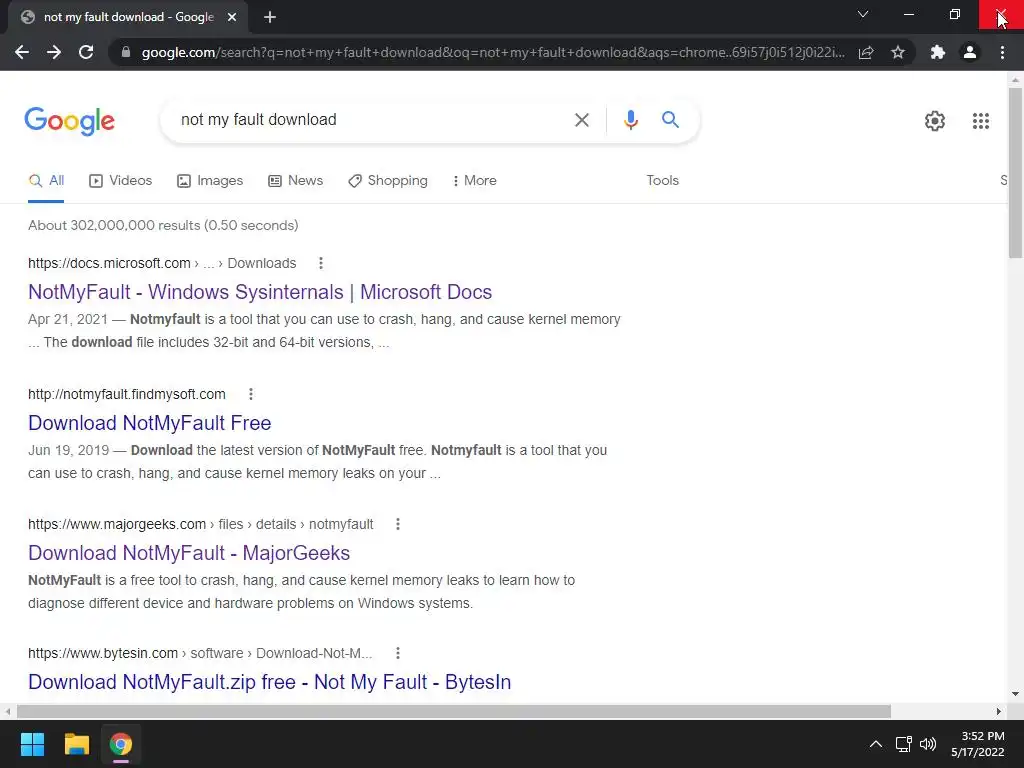Open volume control in the tray
Viewport: 1024px width, 768px height.
point(927,744)
